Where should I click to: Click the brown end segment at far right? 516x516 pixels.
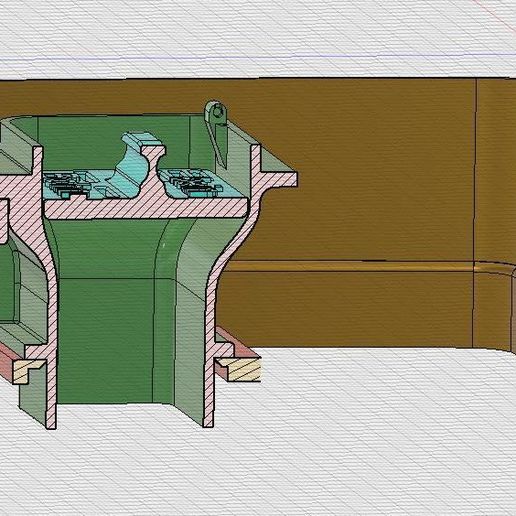[495, 213]
